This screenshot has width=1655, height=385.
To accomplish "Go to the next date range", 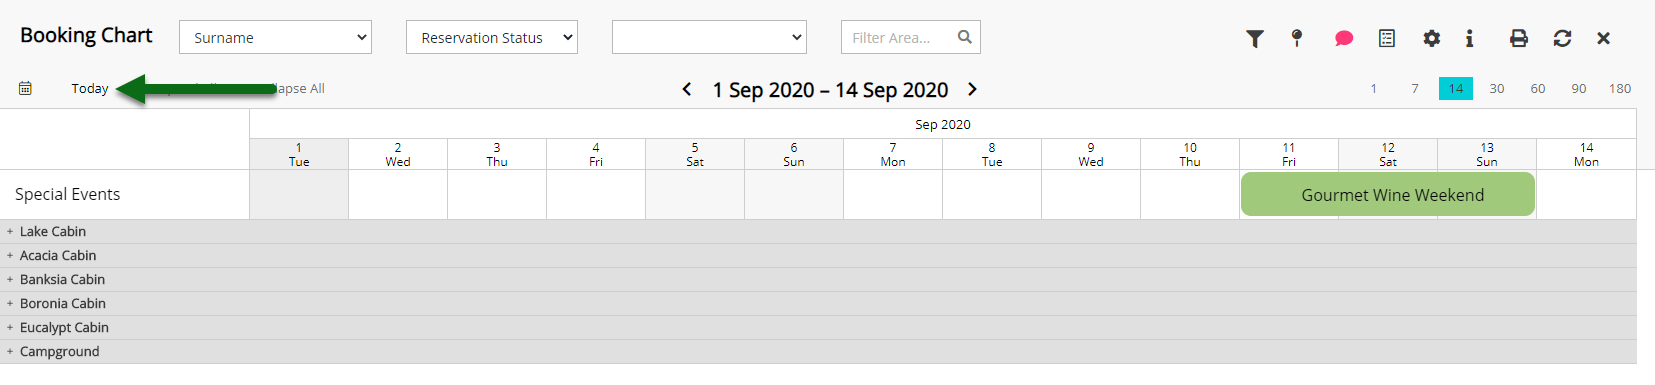I will click(972, 89).
